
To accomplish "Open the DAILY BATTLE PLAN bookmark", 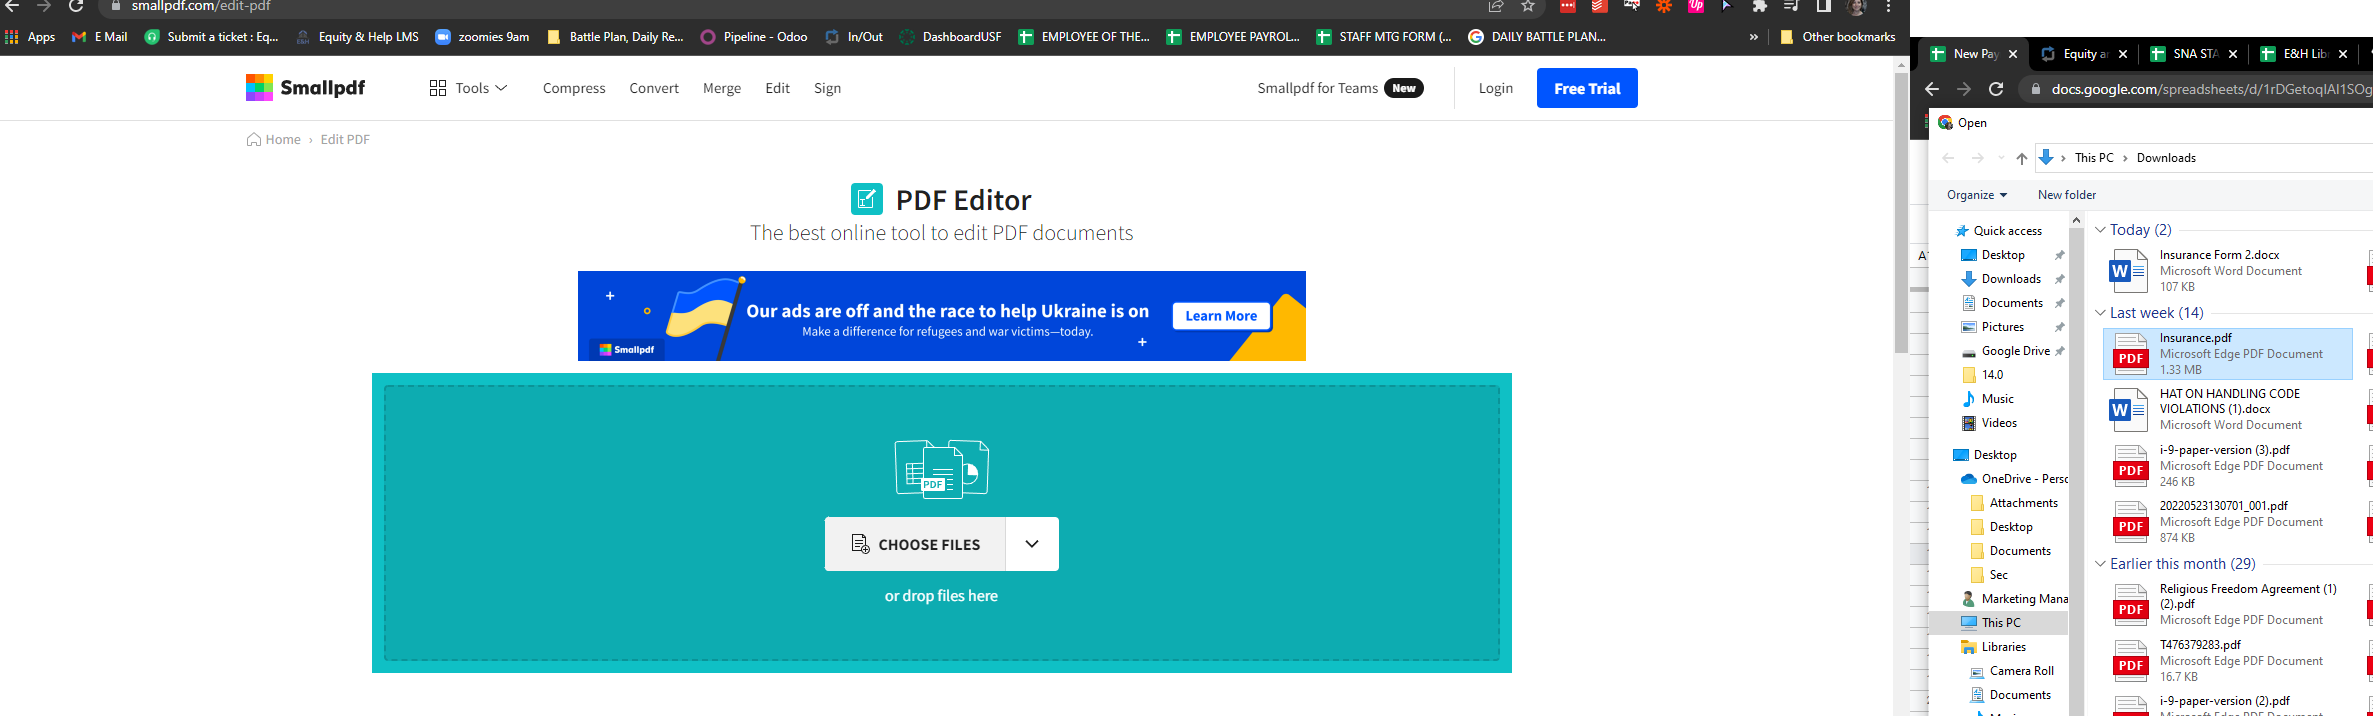I will (1537, 37).
